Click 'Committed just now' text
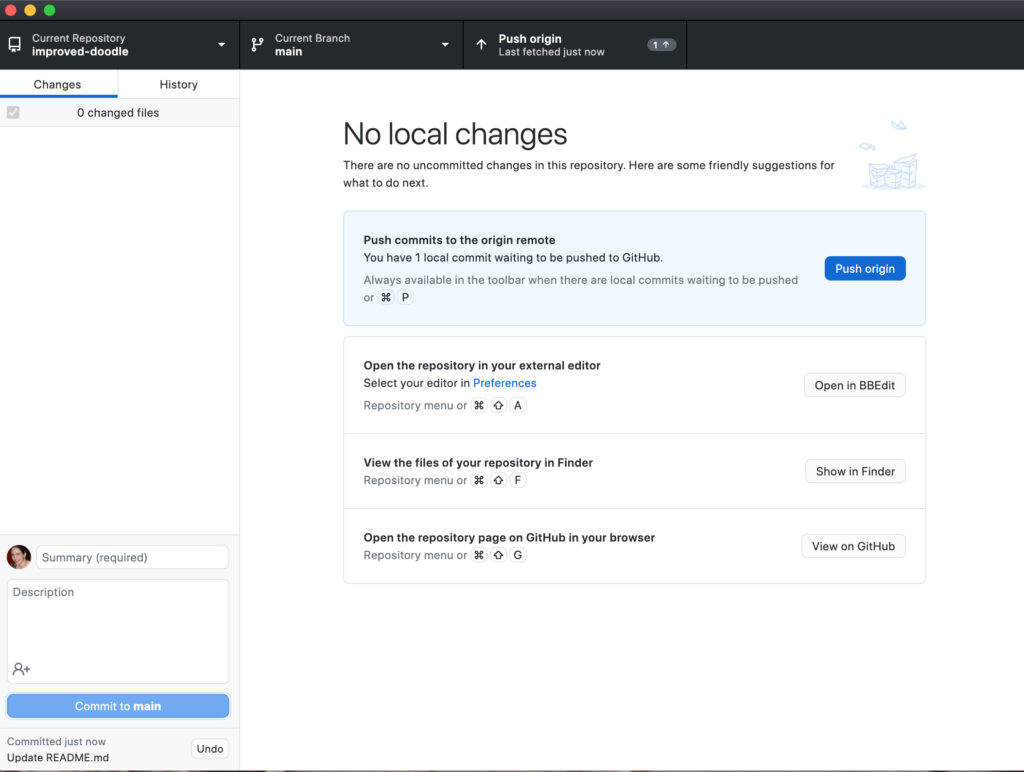This screenshot has height=772, width=1024. pyautogui.click(x=56, y=741)
